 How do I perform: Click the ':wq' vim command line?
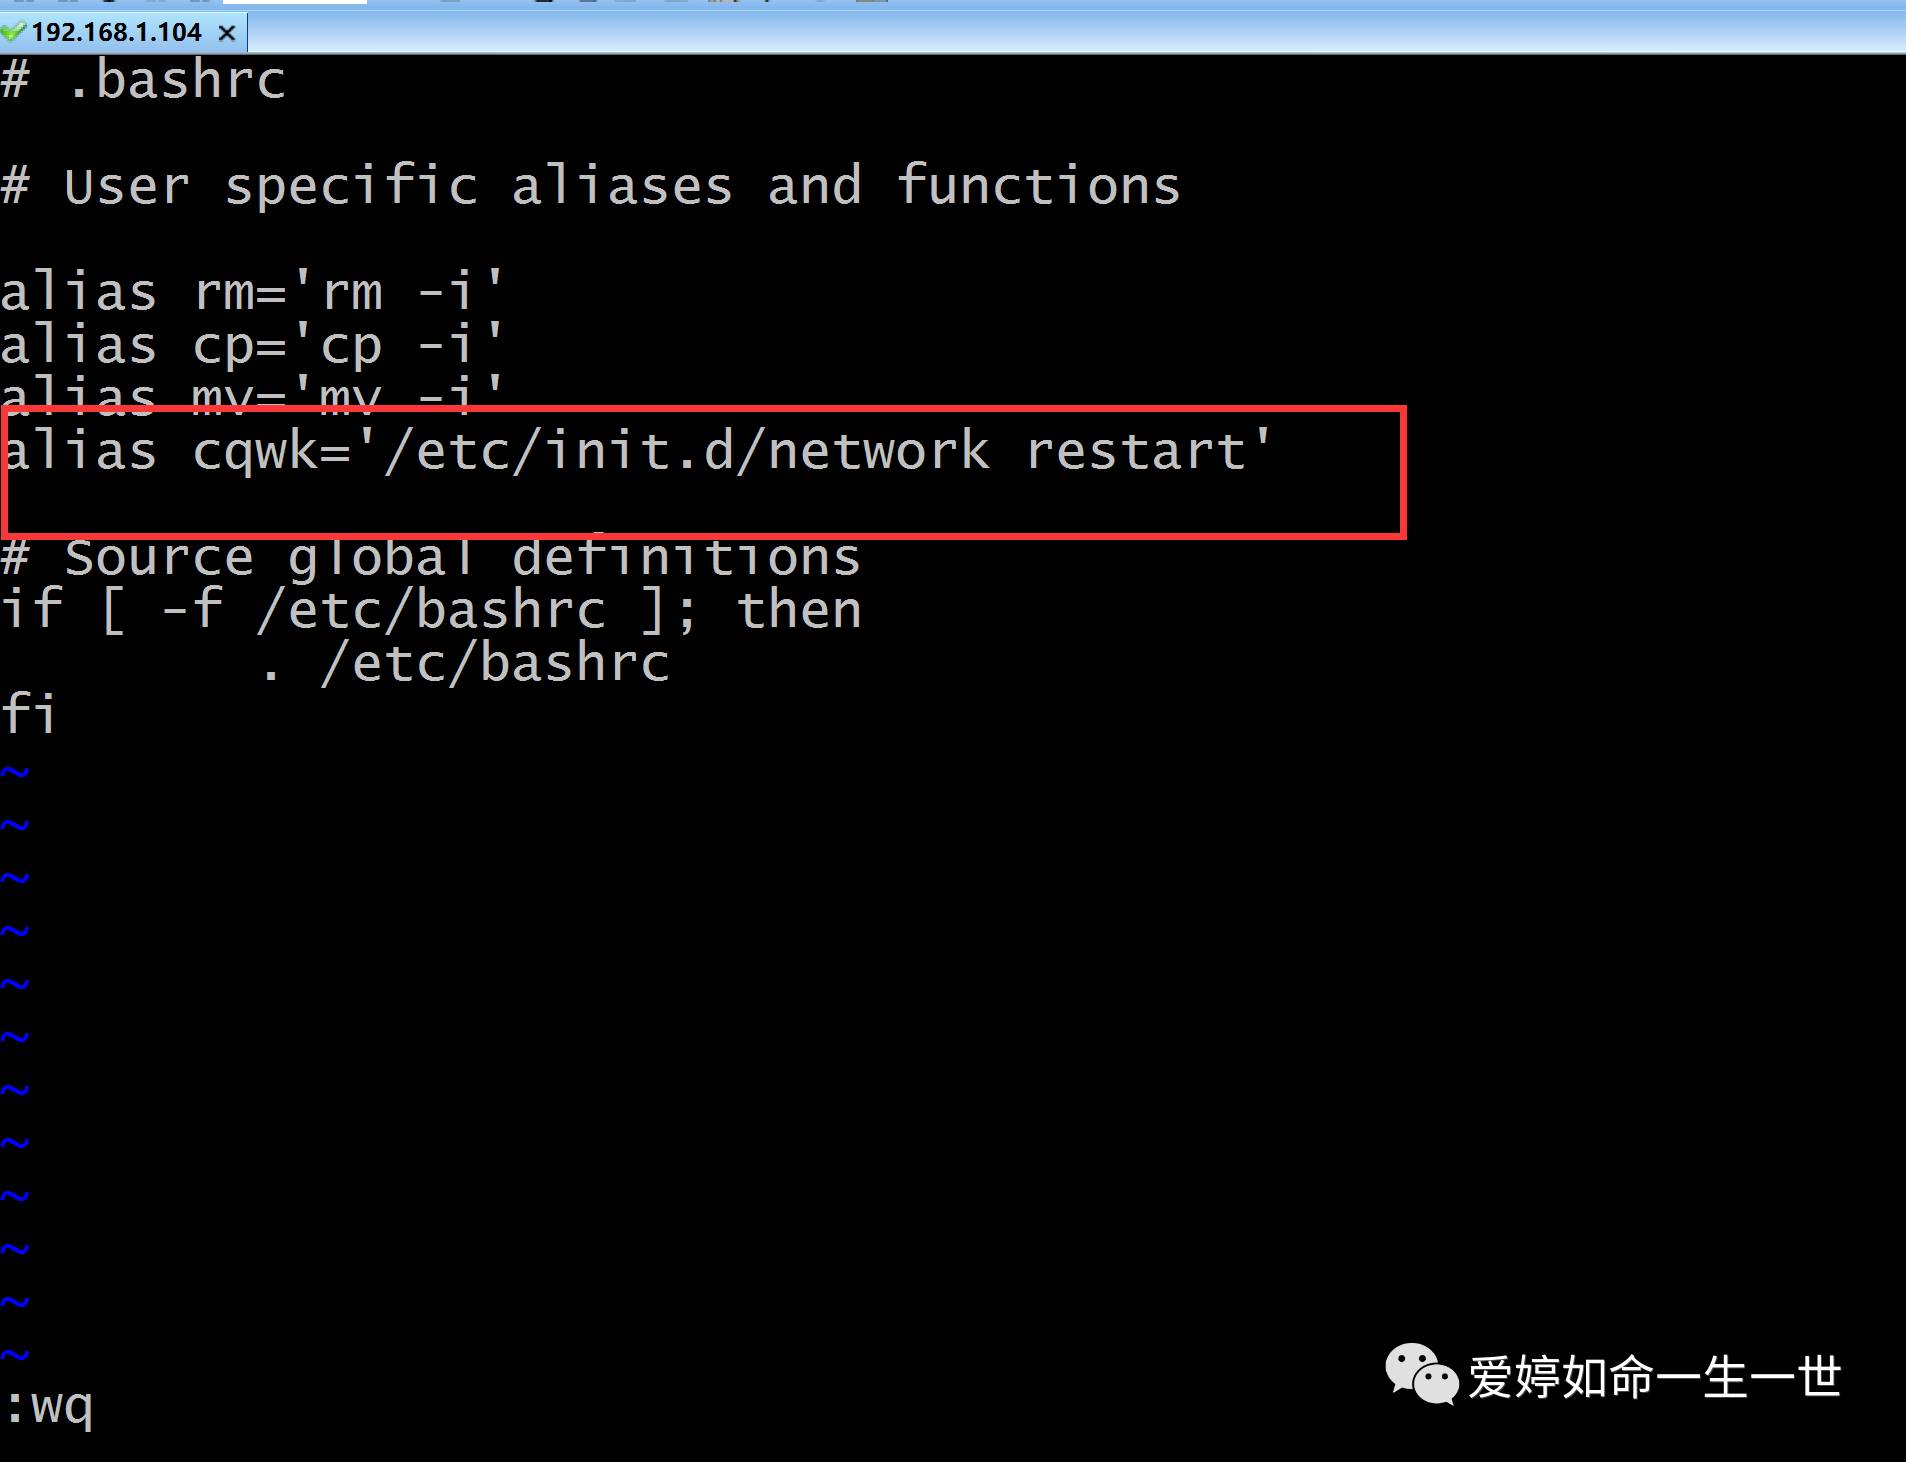pyautogui.click(x=48, y=1407)
